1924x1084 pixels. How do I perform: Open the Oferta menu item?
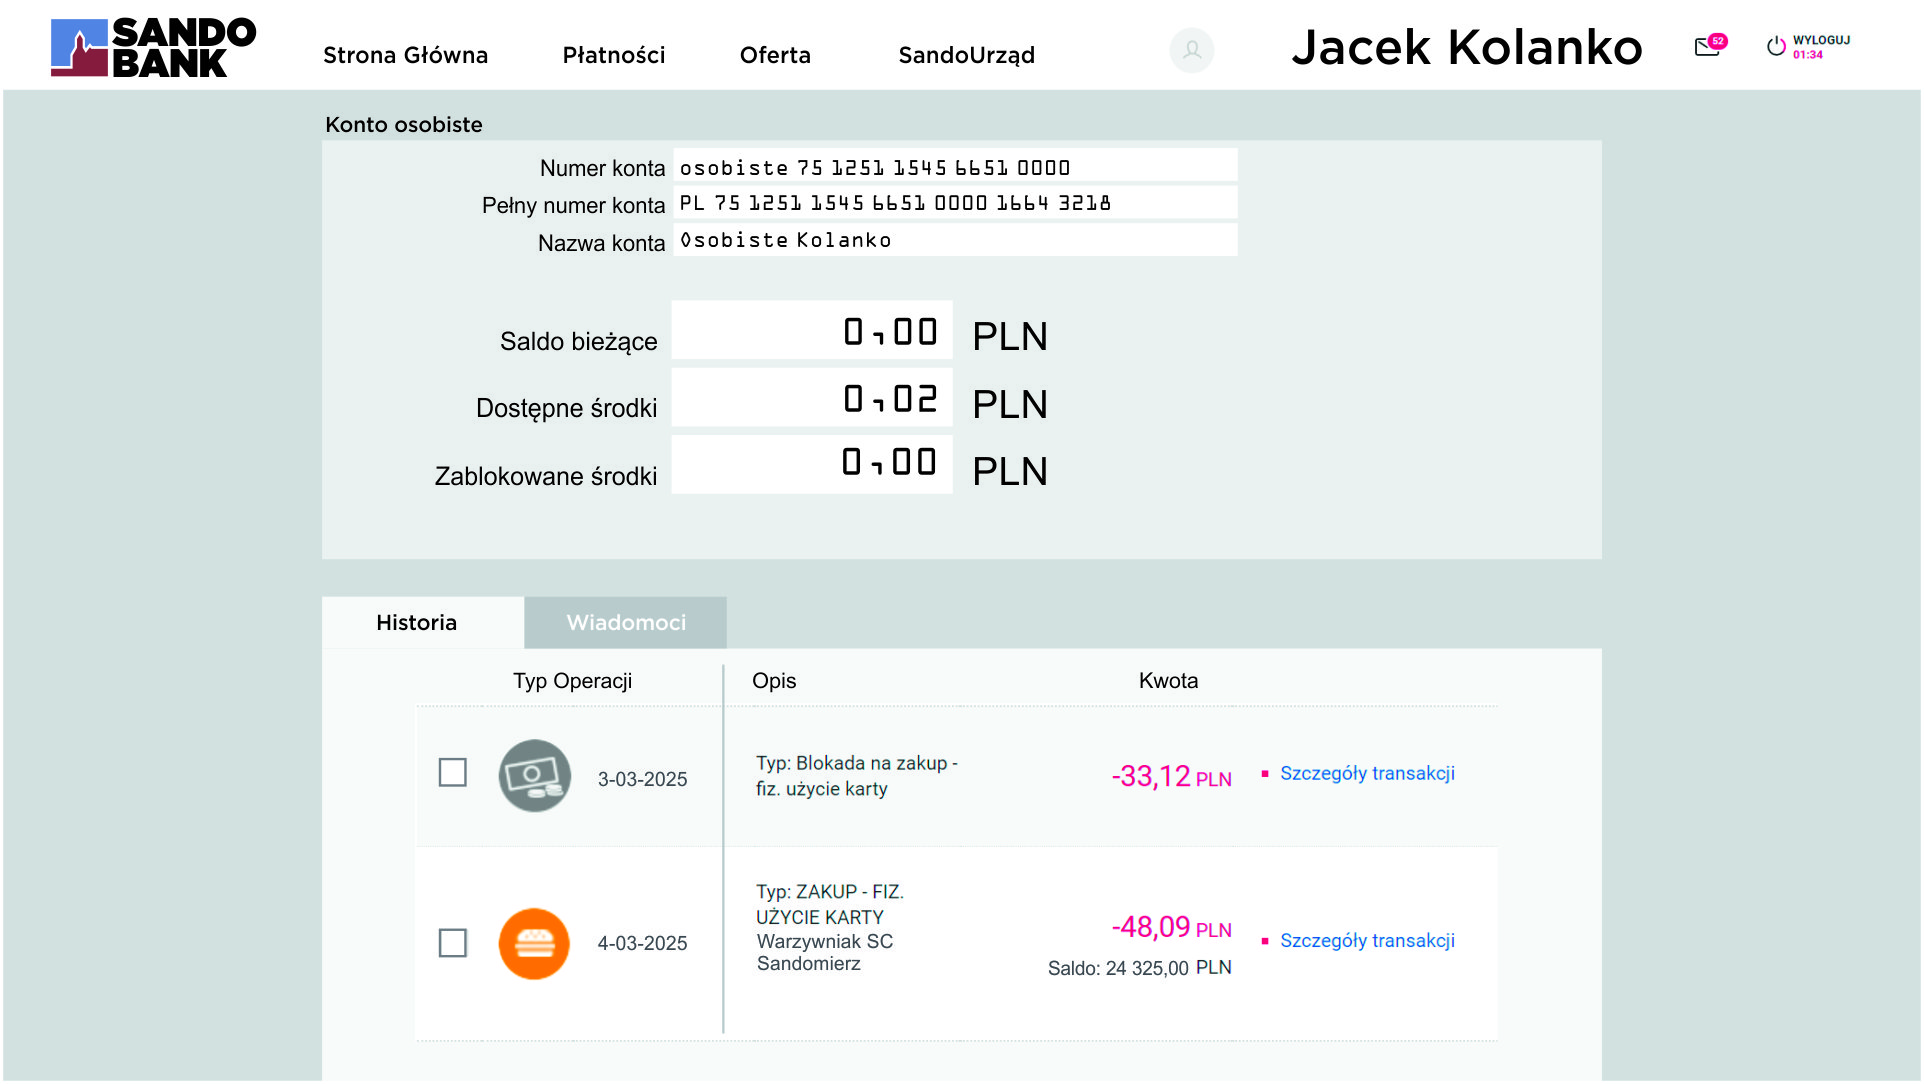(x=775, y=55)
